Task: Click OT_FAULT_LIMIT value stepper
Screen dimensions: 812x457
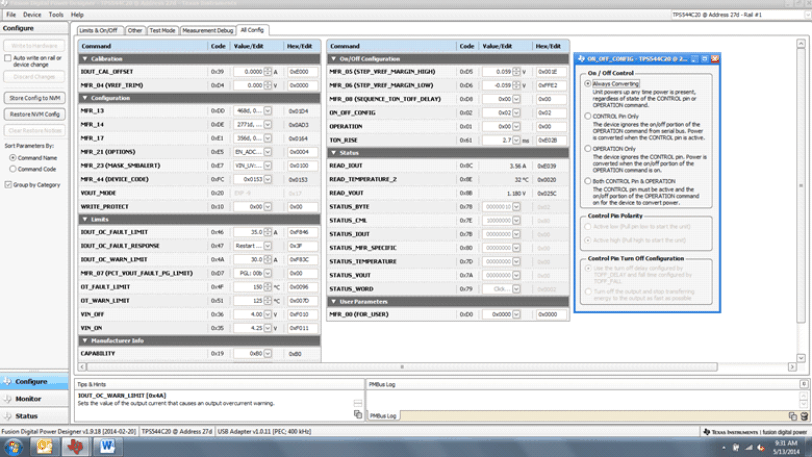Action: point(268,287)
